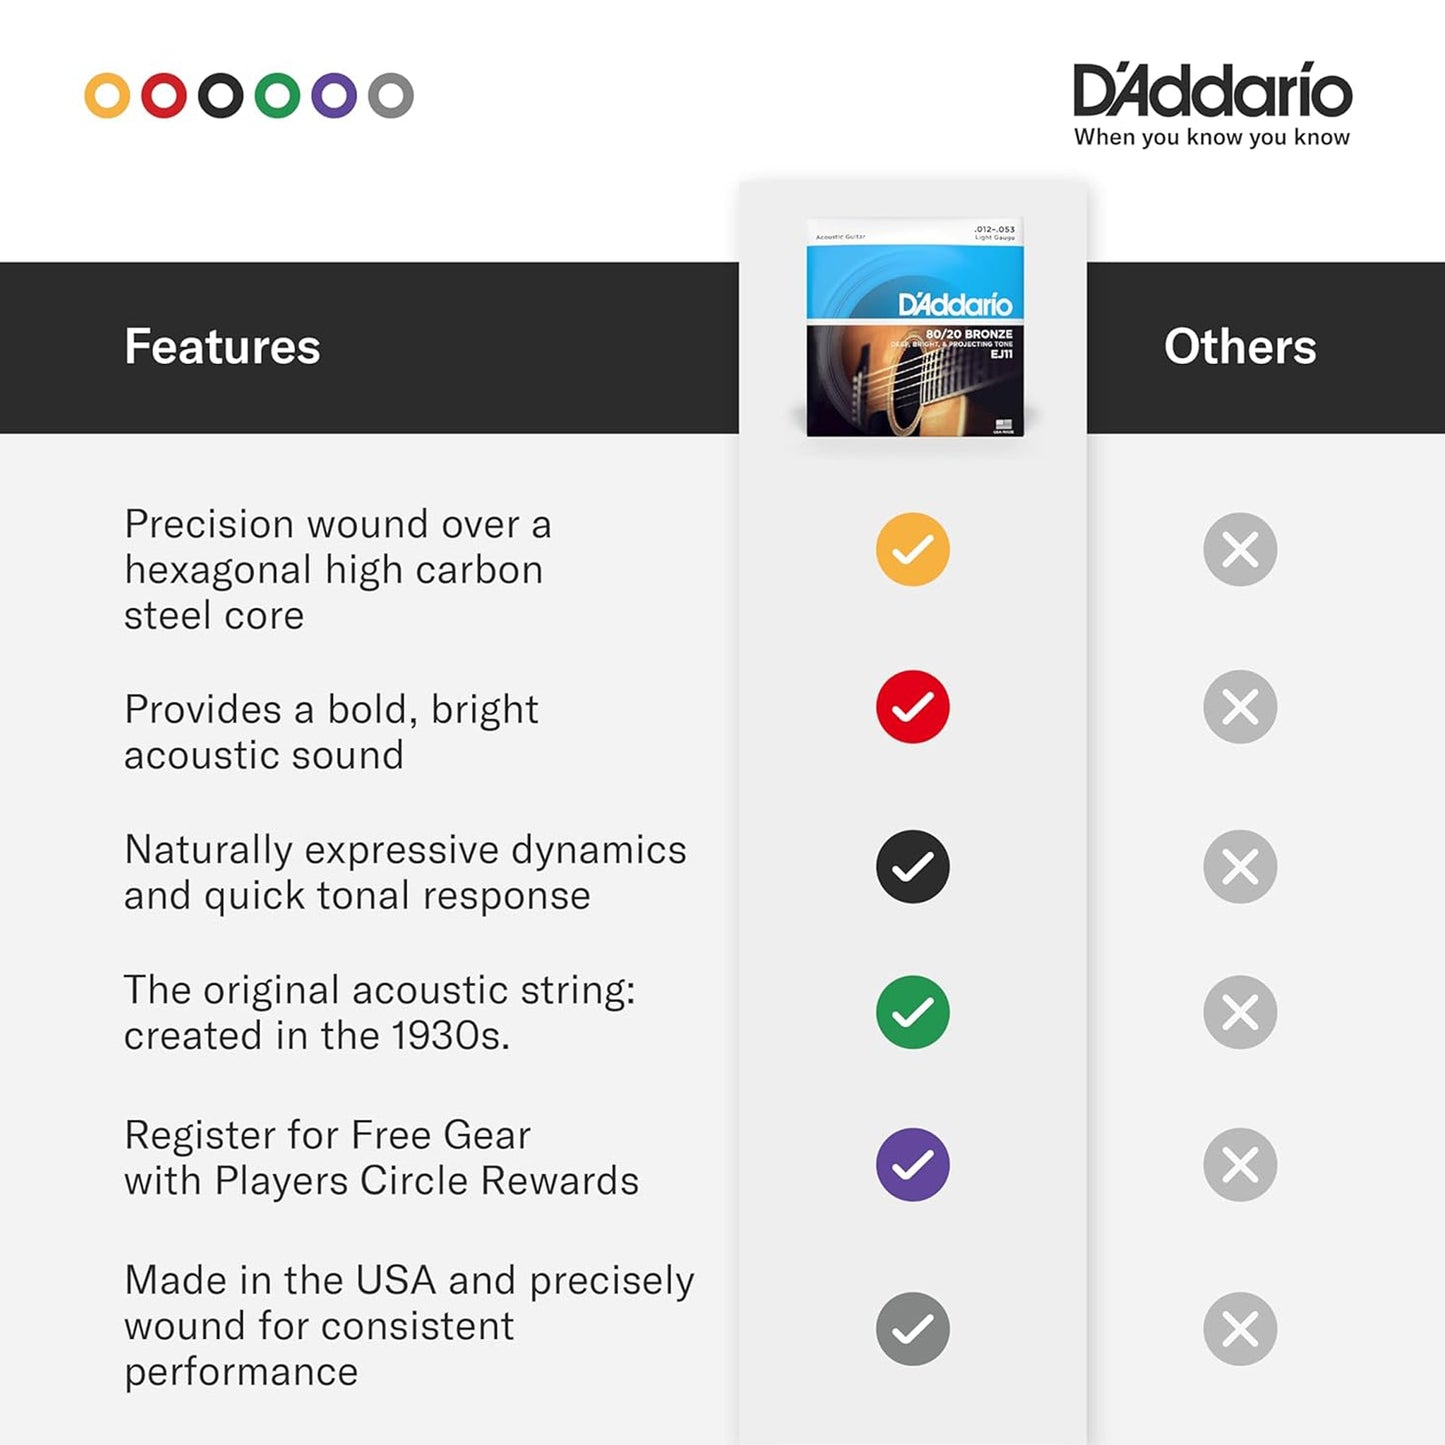Select the purple ring in the top color row
This screenshot has width=1445, height=1445.
334,96
